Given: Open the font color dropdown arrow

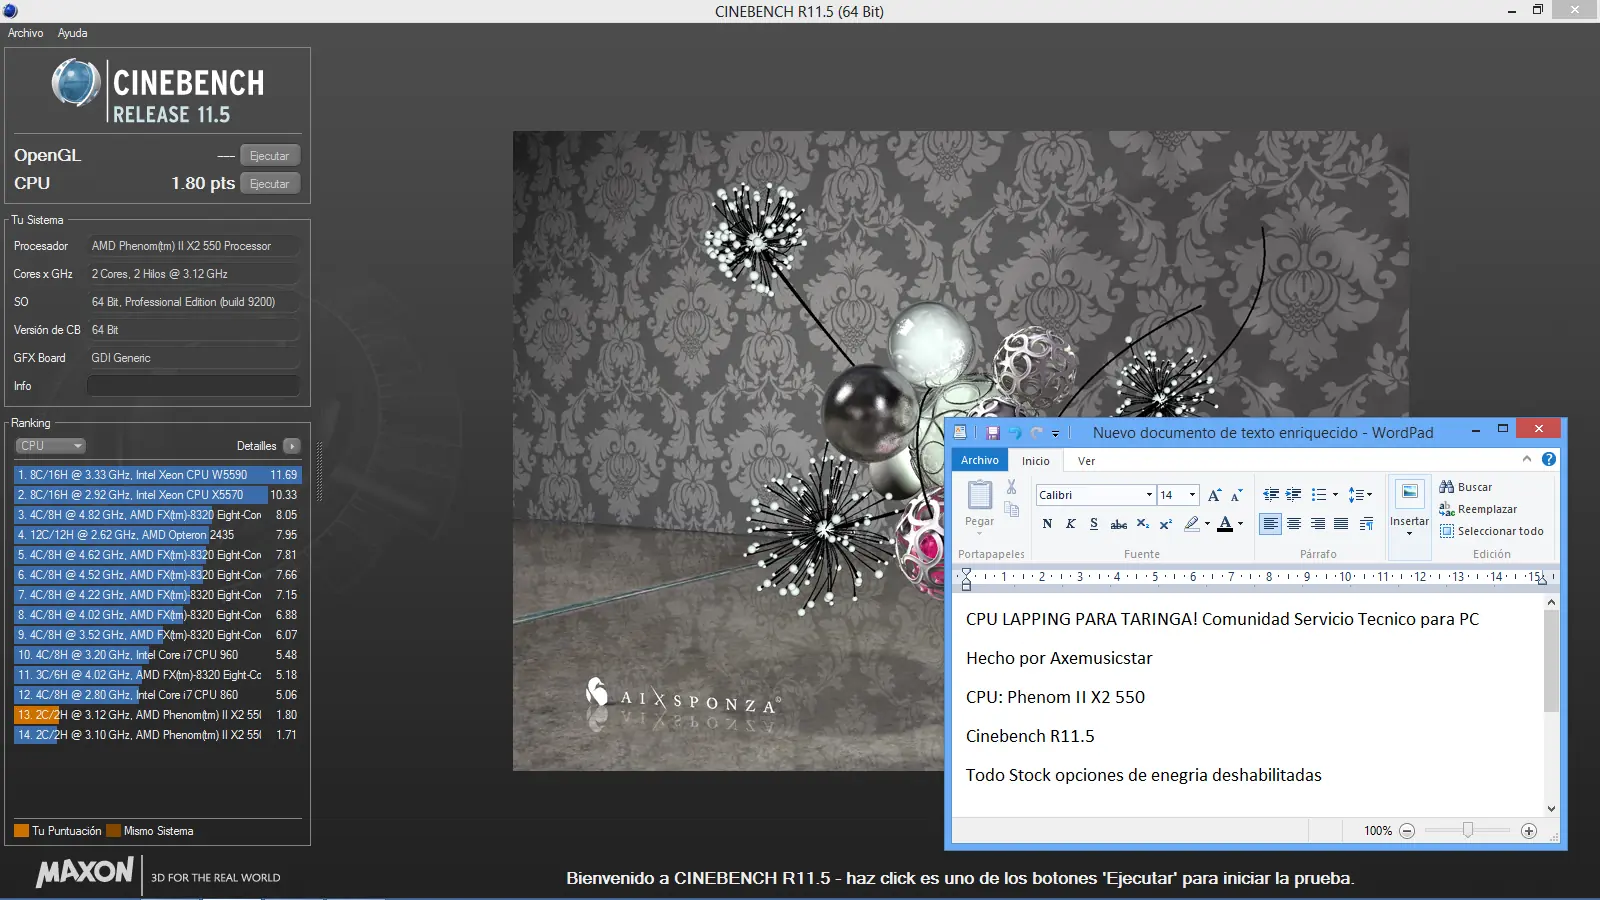Looking at the screenshot, I should point(1241,524).
